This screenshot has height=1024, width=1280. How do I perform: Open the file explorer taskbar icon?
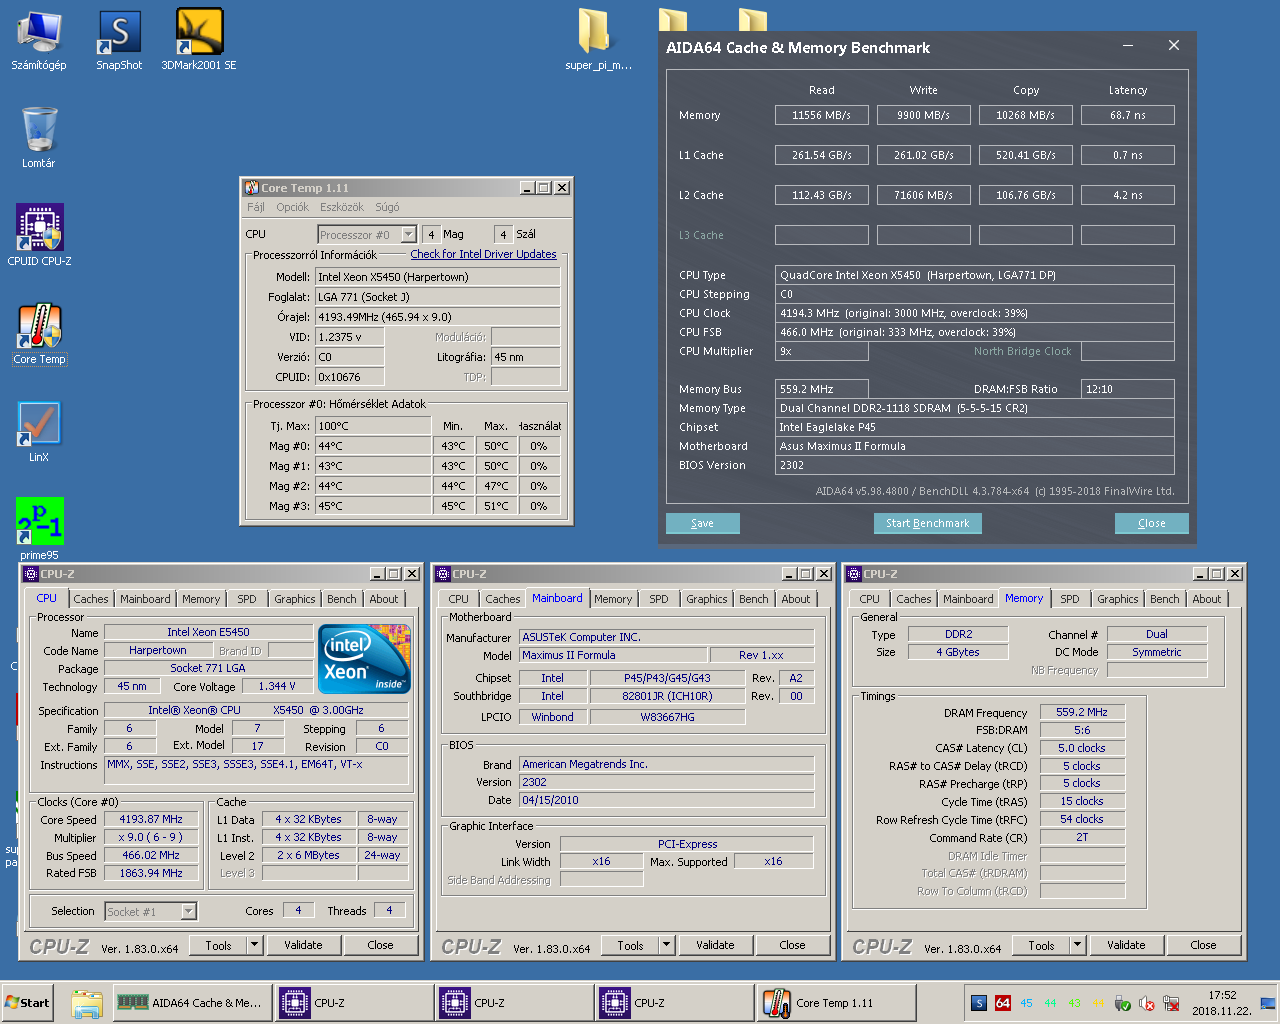(x=87, y=1003)
